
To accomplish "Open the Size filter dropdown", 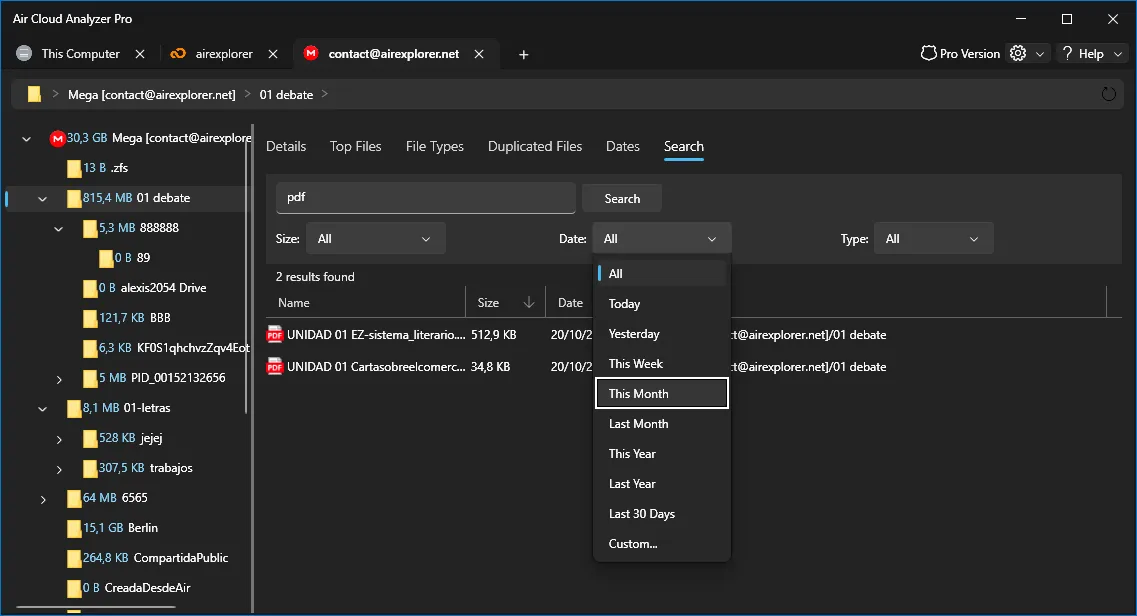I will click(x=376, y=238).
